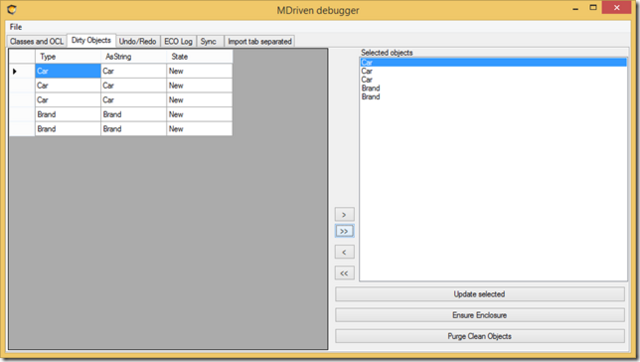Click the MDriven logo icon in title bar
640x362 pixels.
coord(12,9)
